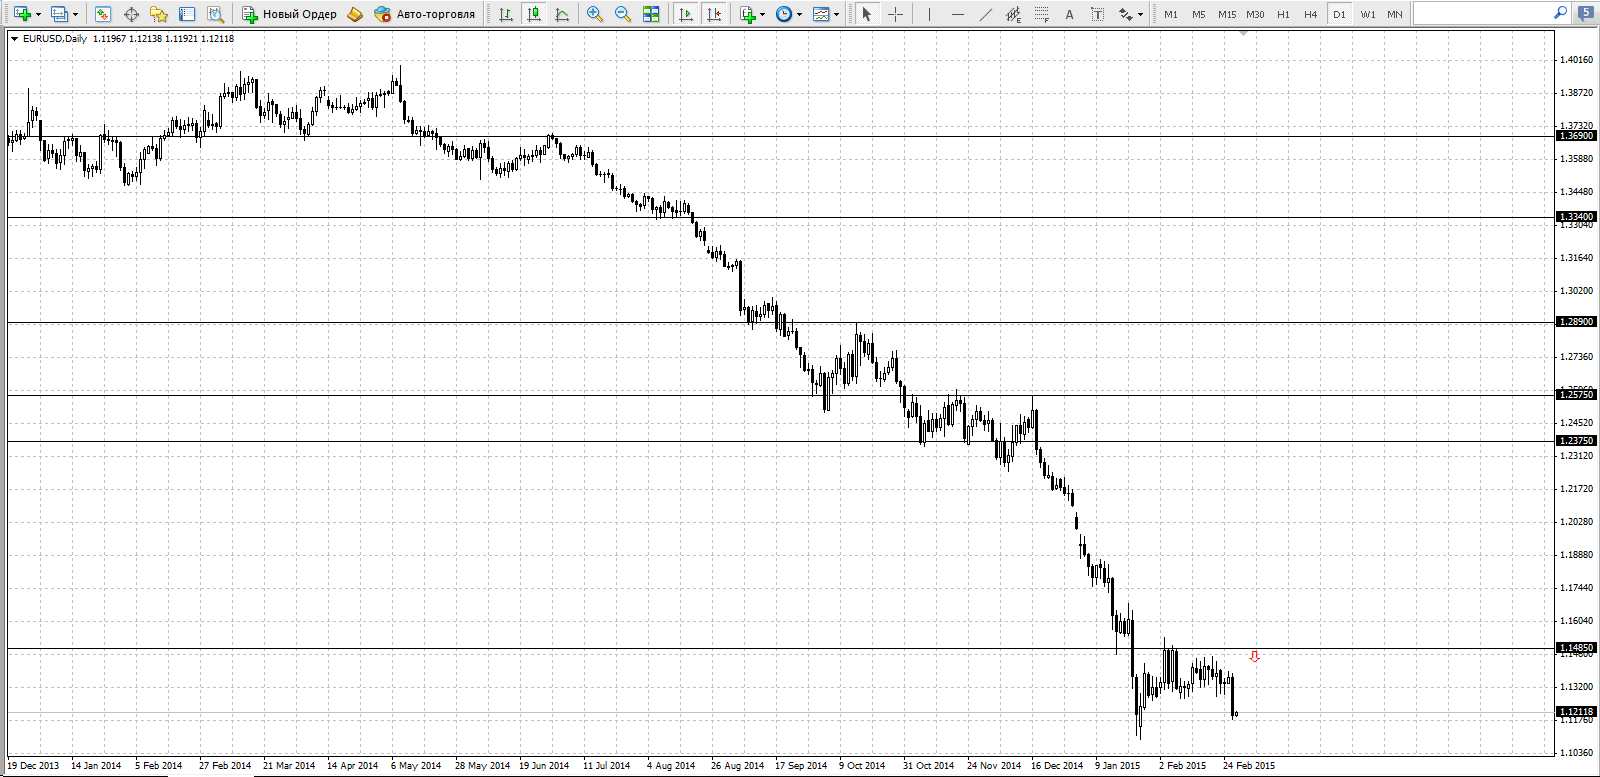Switch to the H4 timeframe
The image size is (1600, 777).
[1311, 14]
